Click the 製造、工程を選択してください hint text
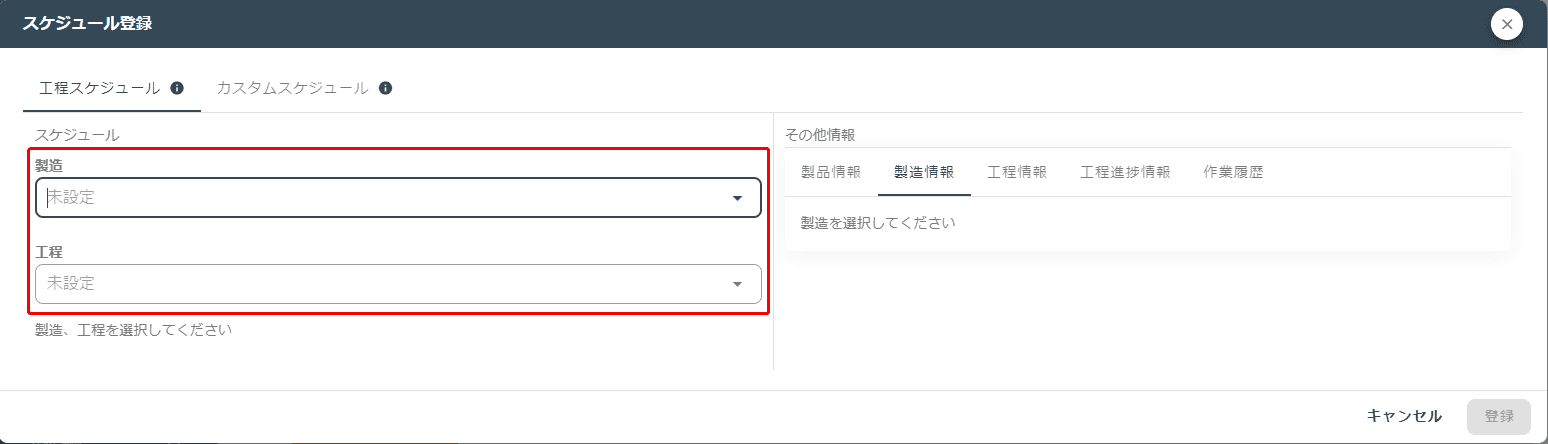 pyautogui.click(x=133, y=329)
